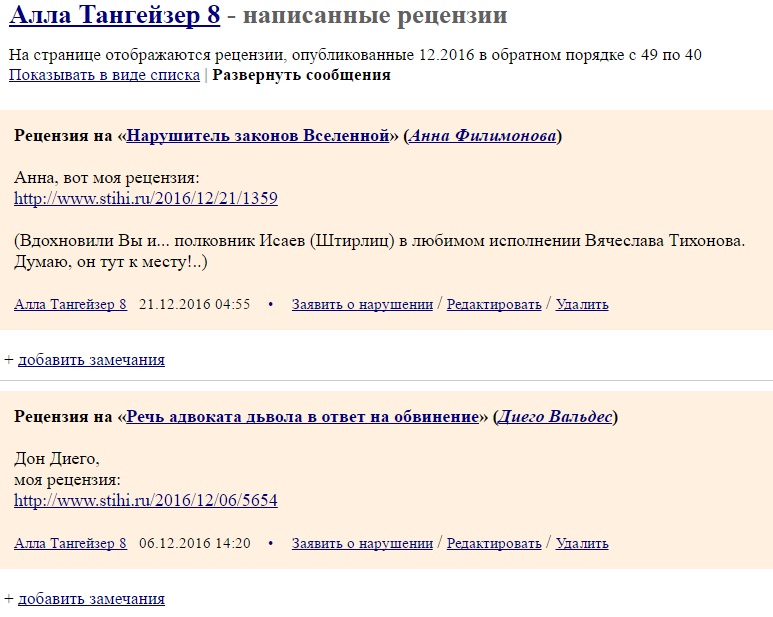
Task: Click 'Удалить' on the 21.12.2016 review
Action: tap(582, 305)
